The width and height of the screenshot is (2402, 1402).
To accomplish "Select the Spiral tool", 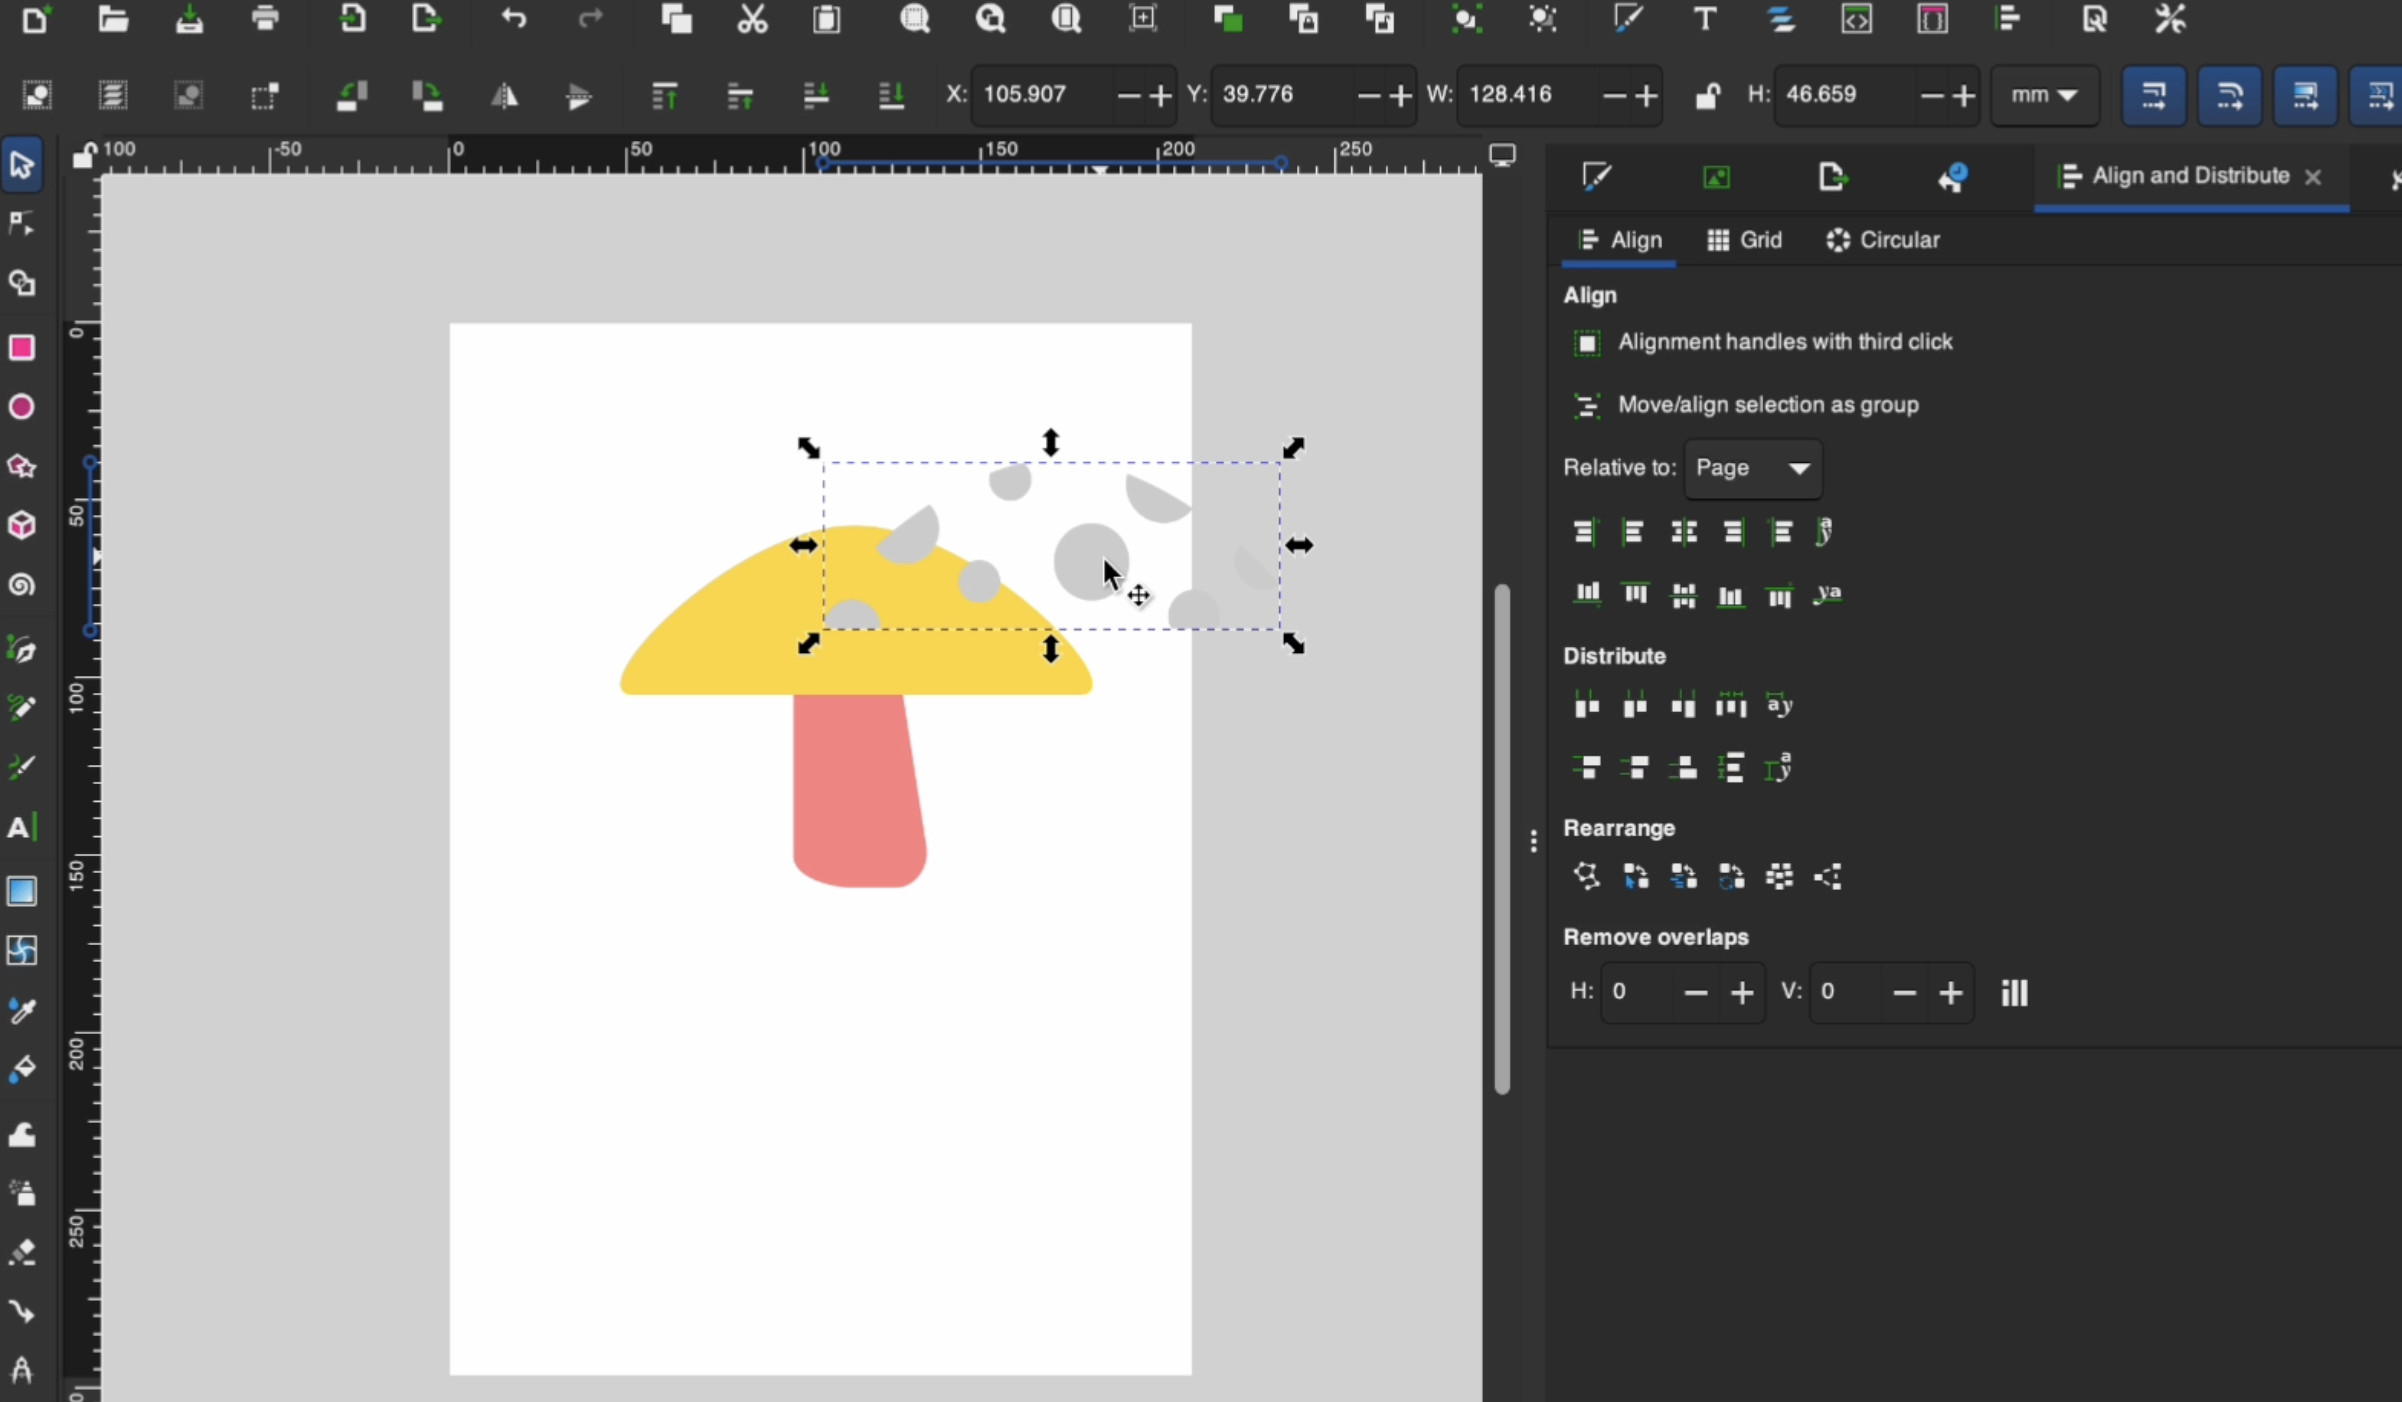I will 22,586.
